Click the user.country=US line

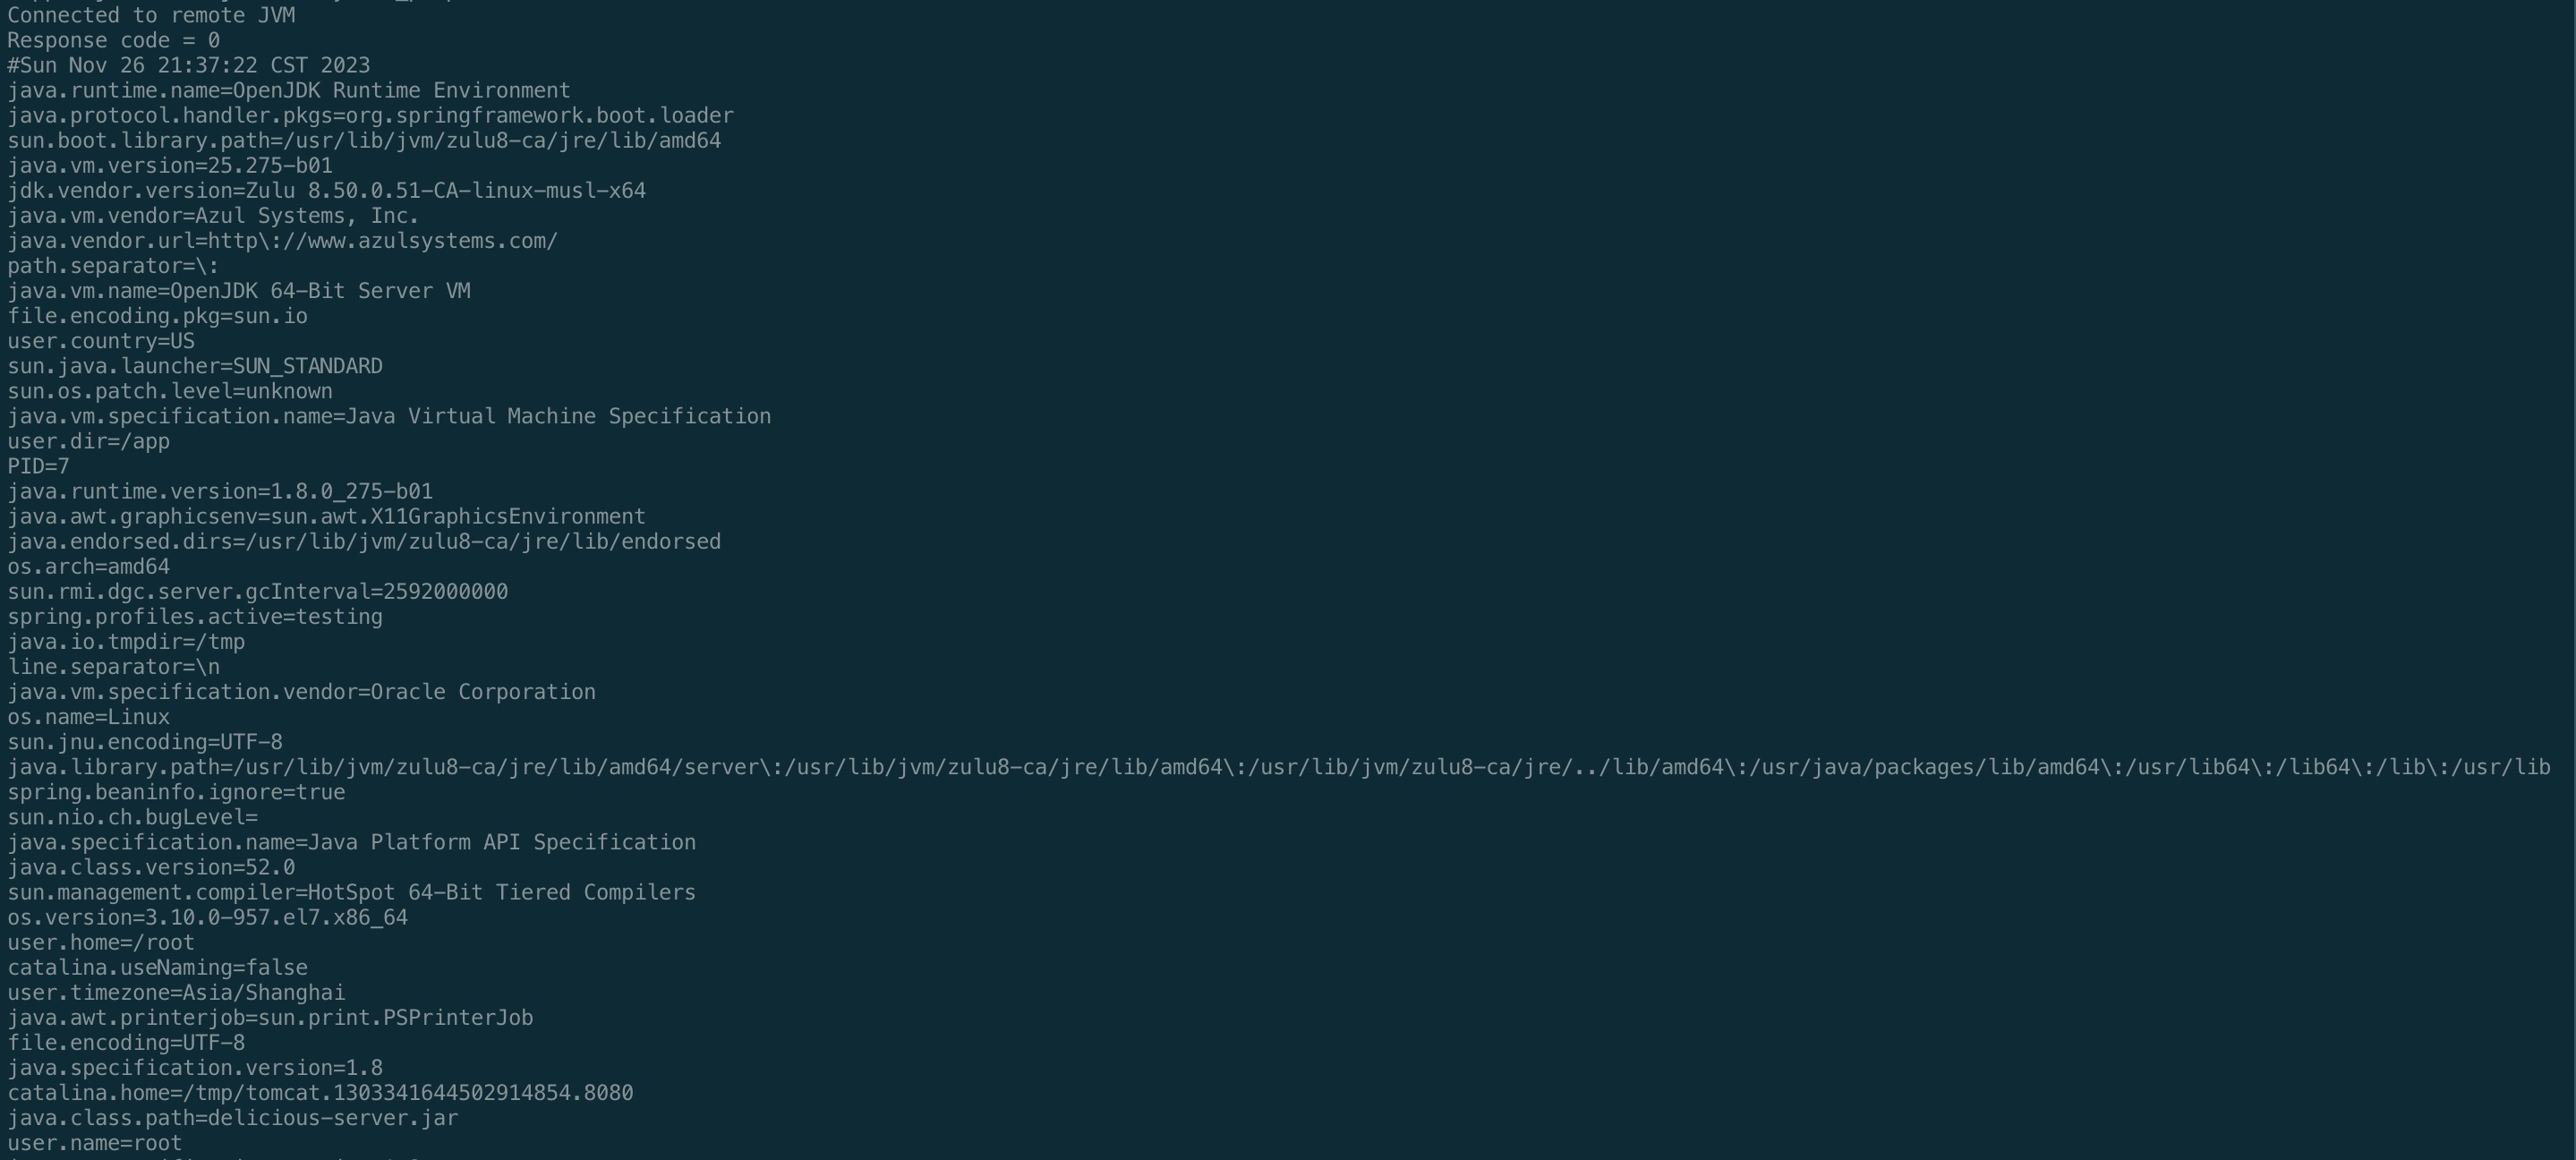101,341
